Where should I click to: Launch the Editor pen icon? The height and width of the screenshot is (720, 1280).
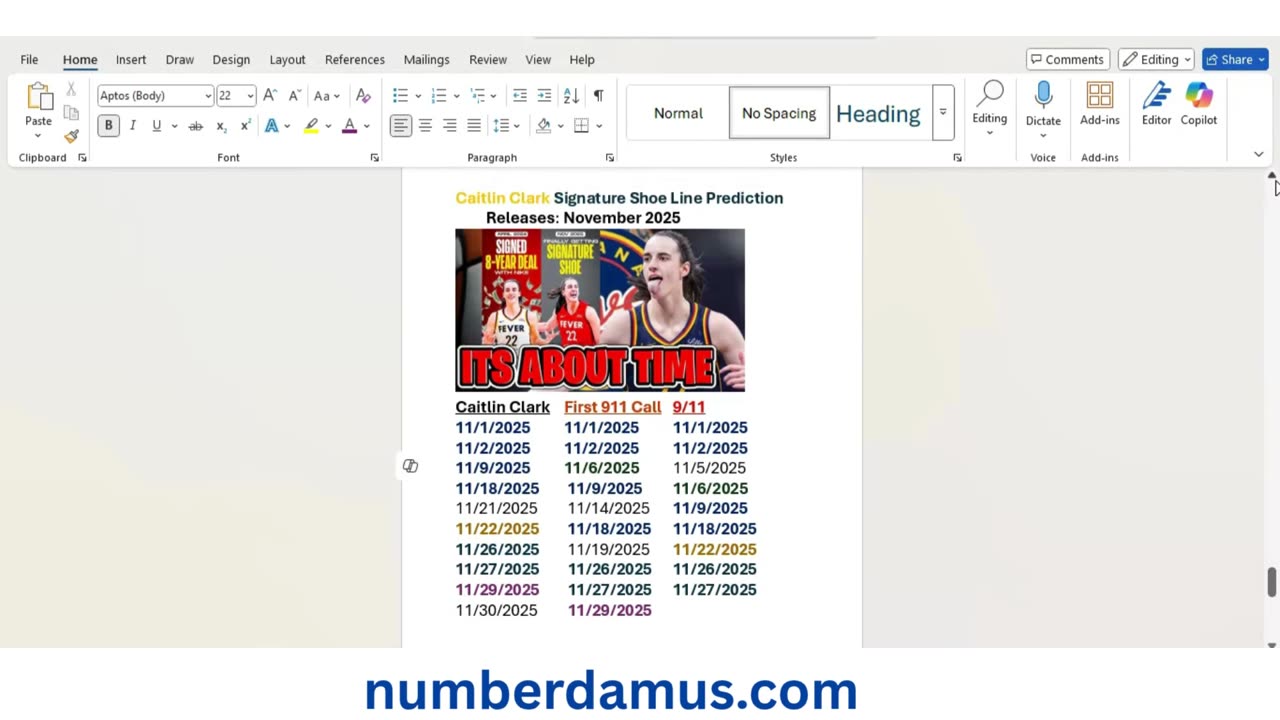click(1157, 95)
